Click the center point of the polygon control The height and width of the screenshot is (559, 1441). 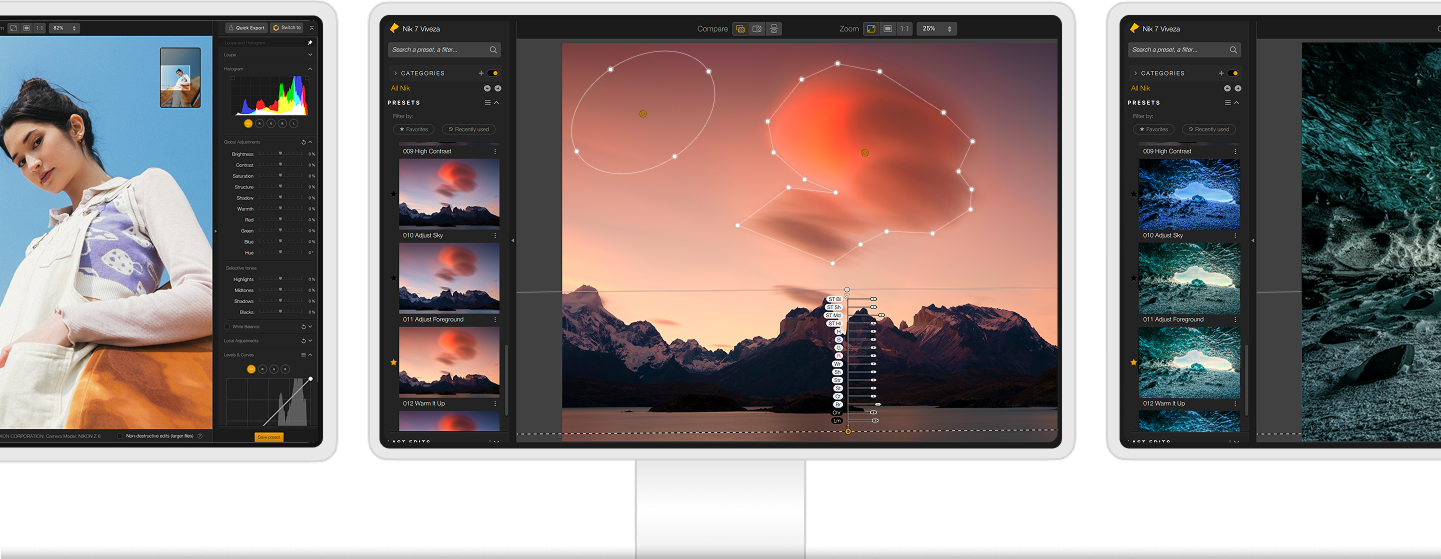tap(865, 153)
